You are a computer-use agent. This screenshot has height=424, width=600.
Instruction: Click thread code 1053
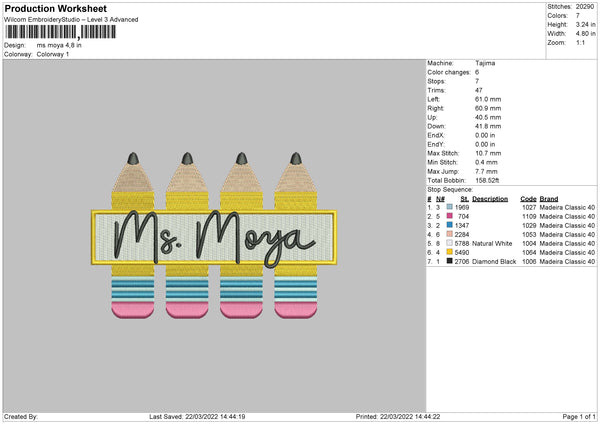529,235
